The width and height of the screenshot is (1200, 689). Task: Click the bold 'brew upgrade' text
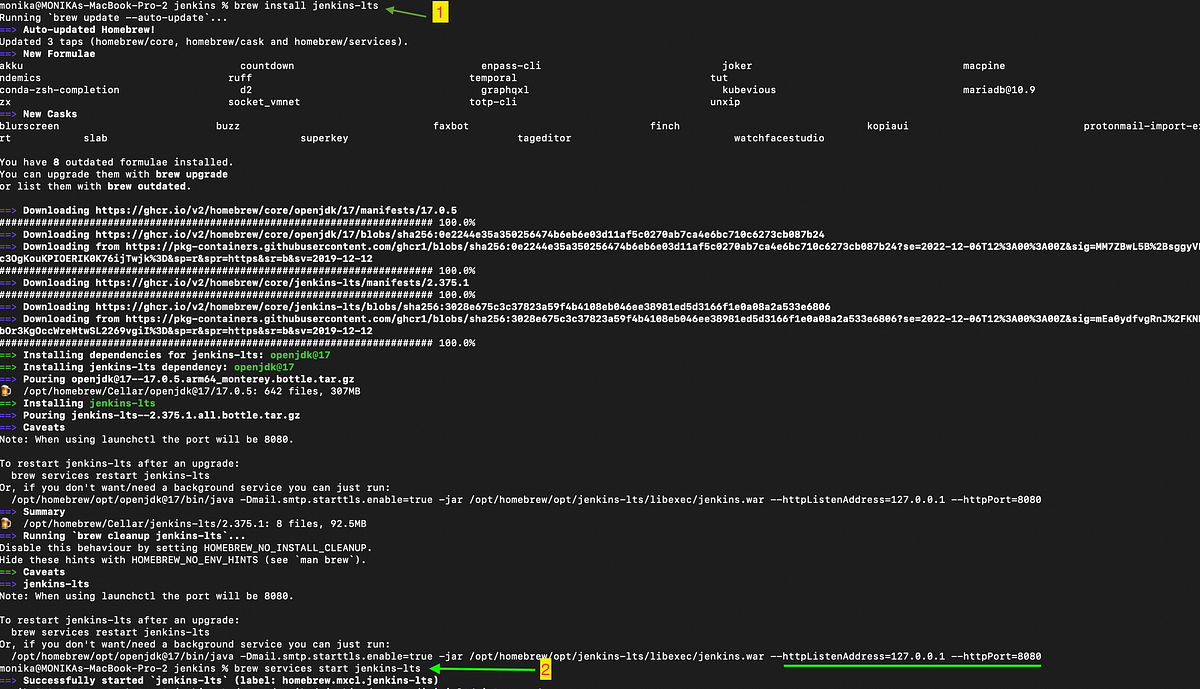click(192, 174)
